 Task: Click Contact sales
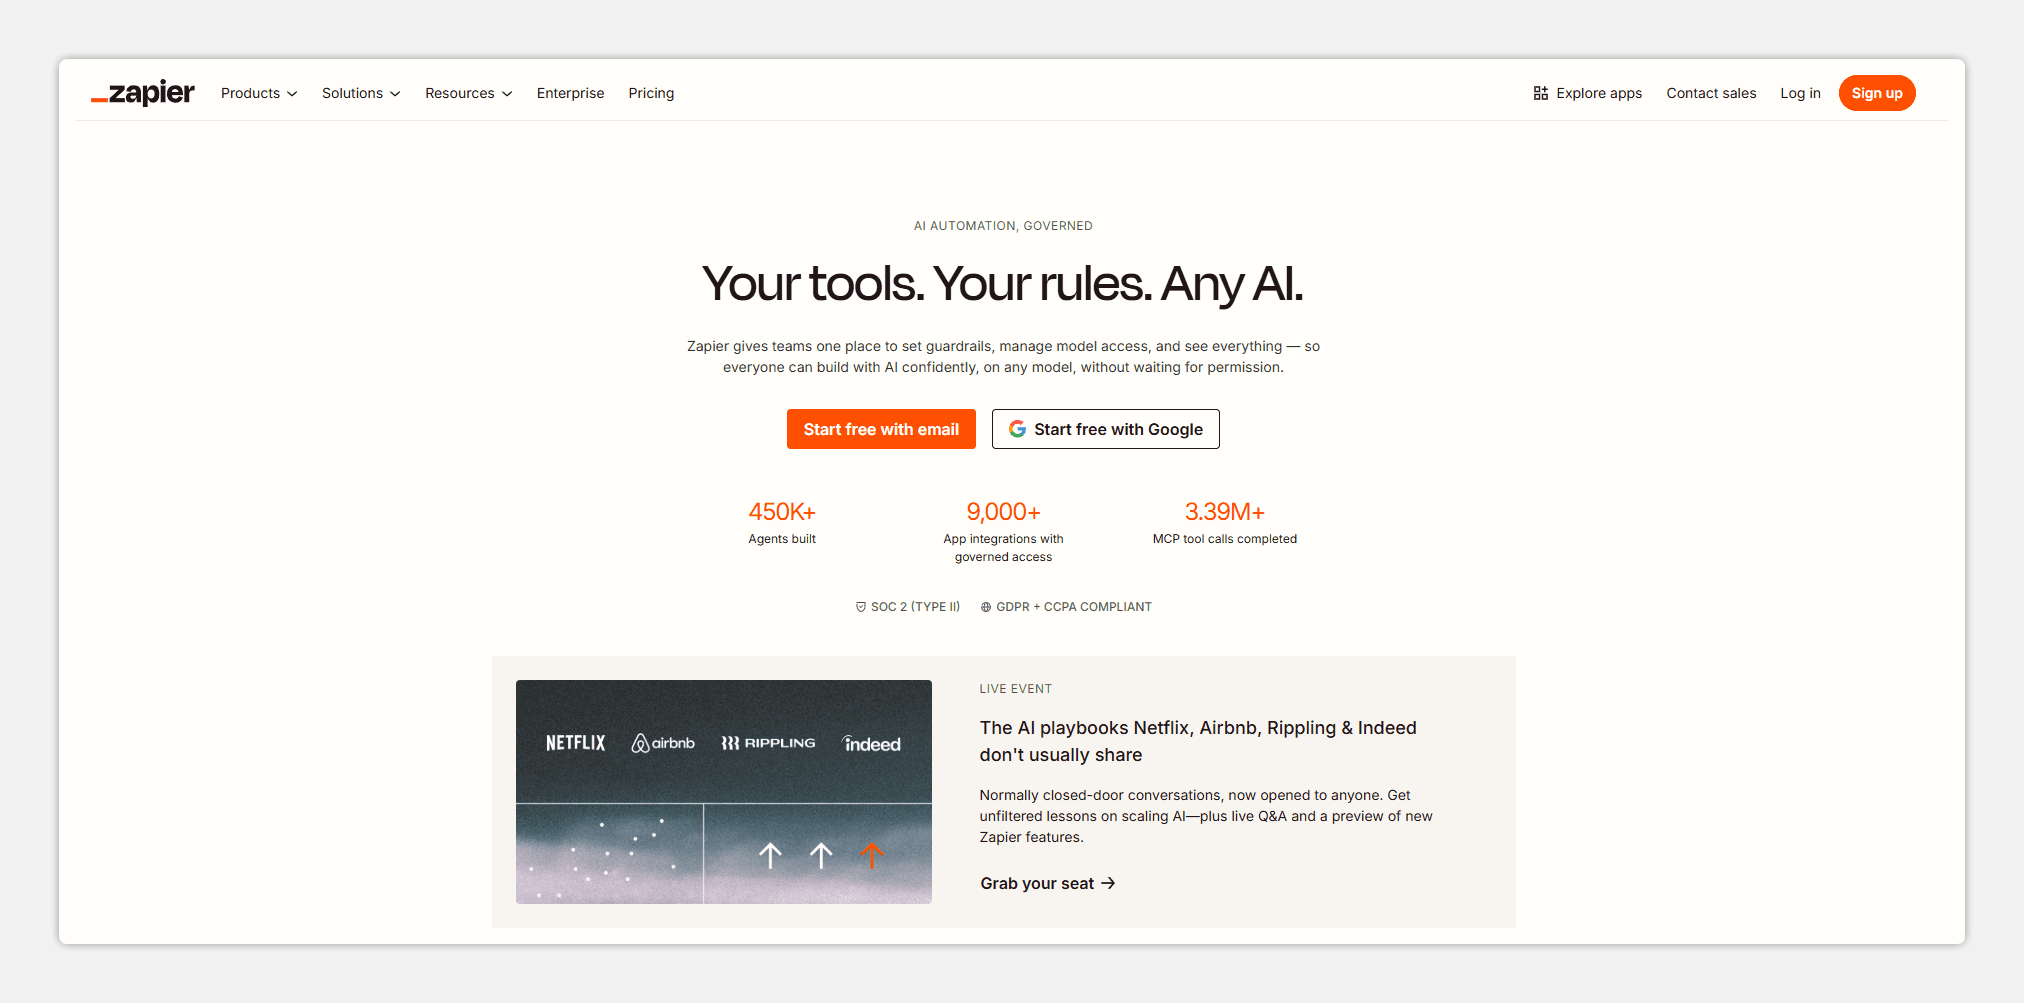tap(1711, 93)
